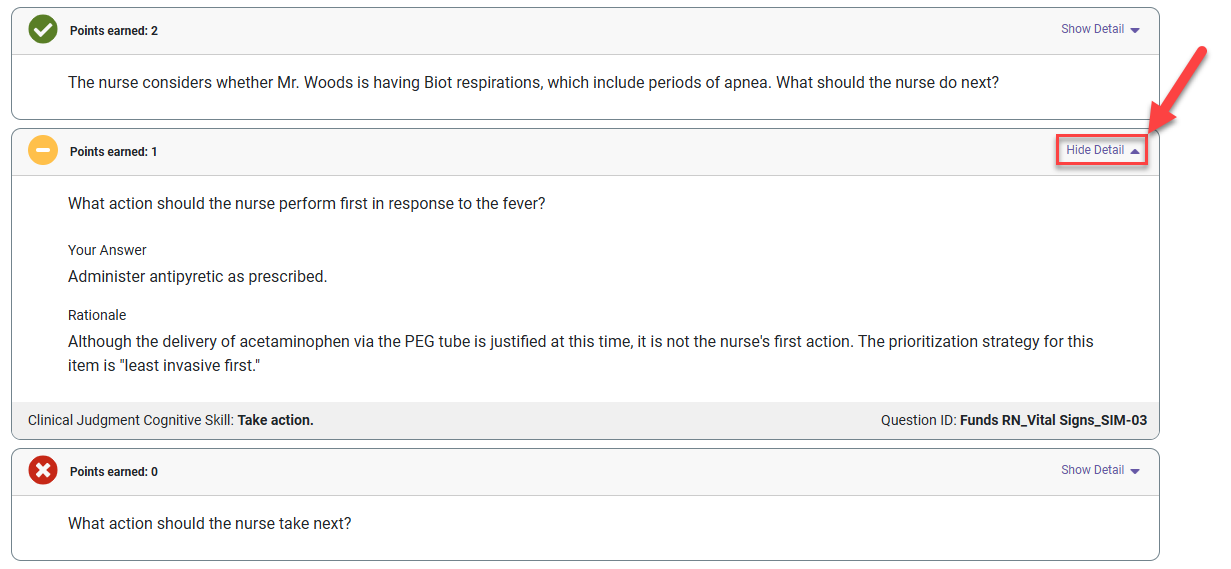Viewport: 1231px width, 569px height.
Task: Click the Rationale paragraph text
Action: 581,354
